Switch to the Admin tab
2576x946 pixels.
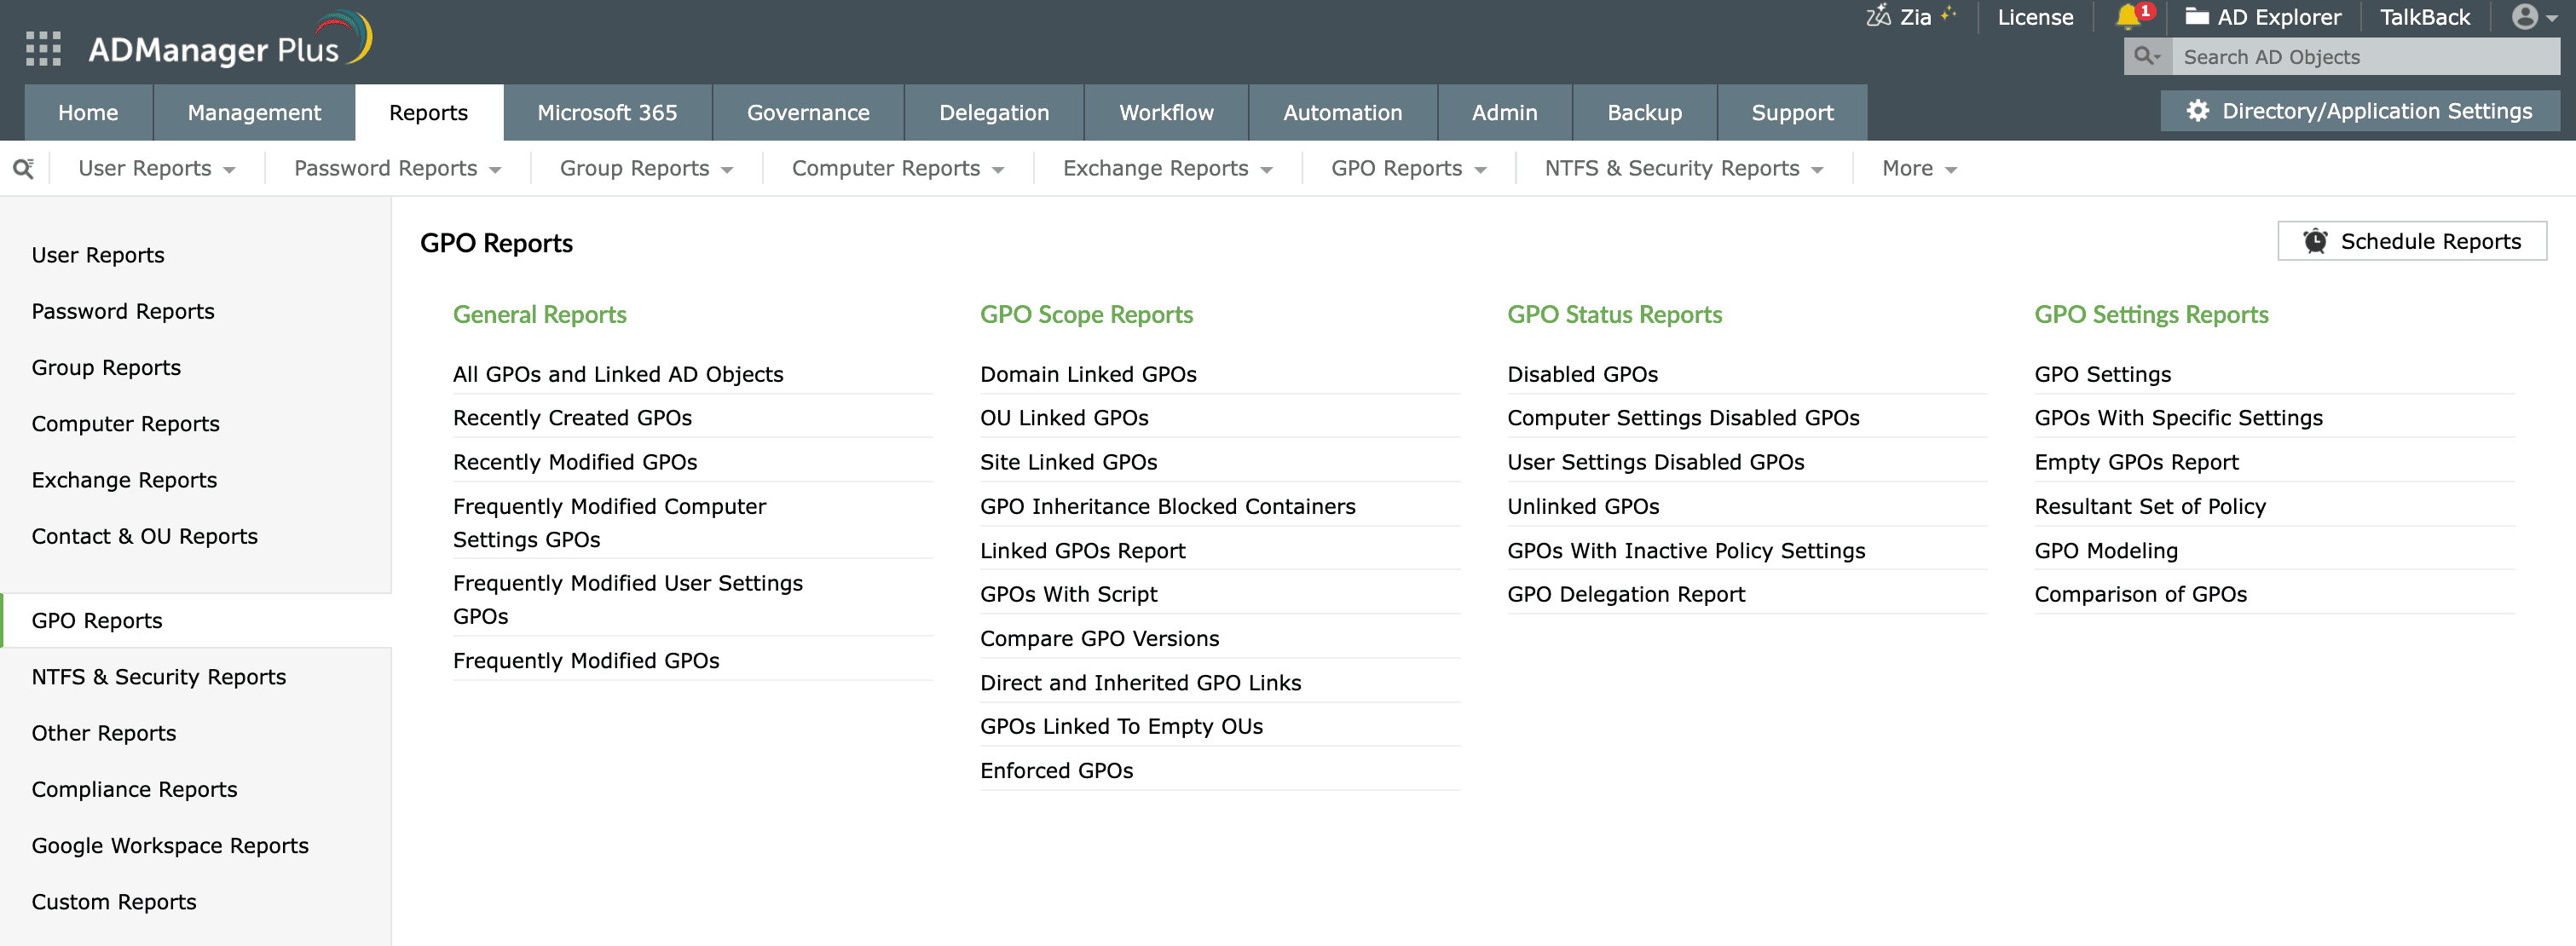click(x=1504, y=112)
